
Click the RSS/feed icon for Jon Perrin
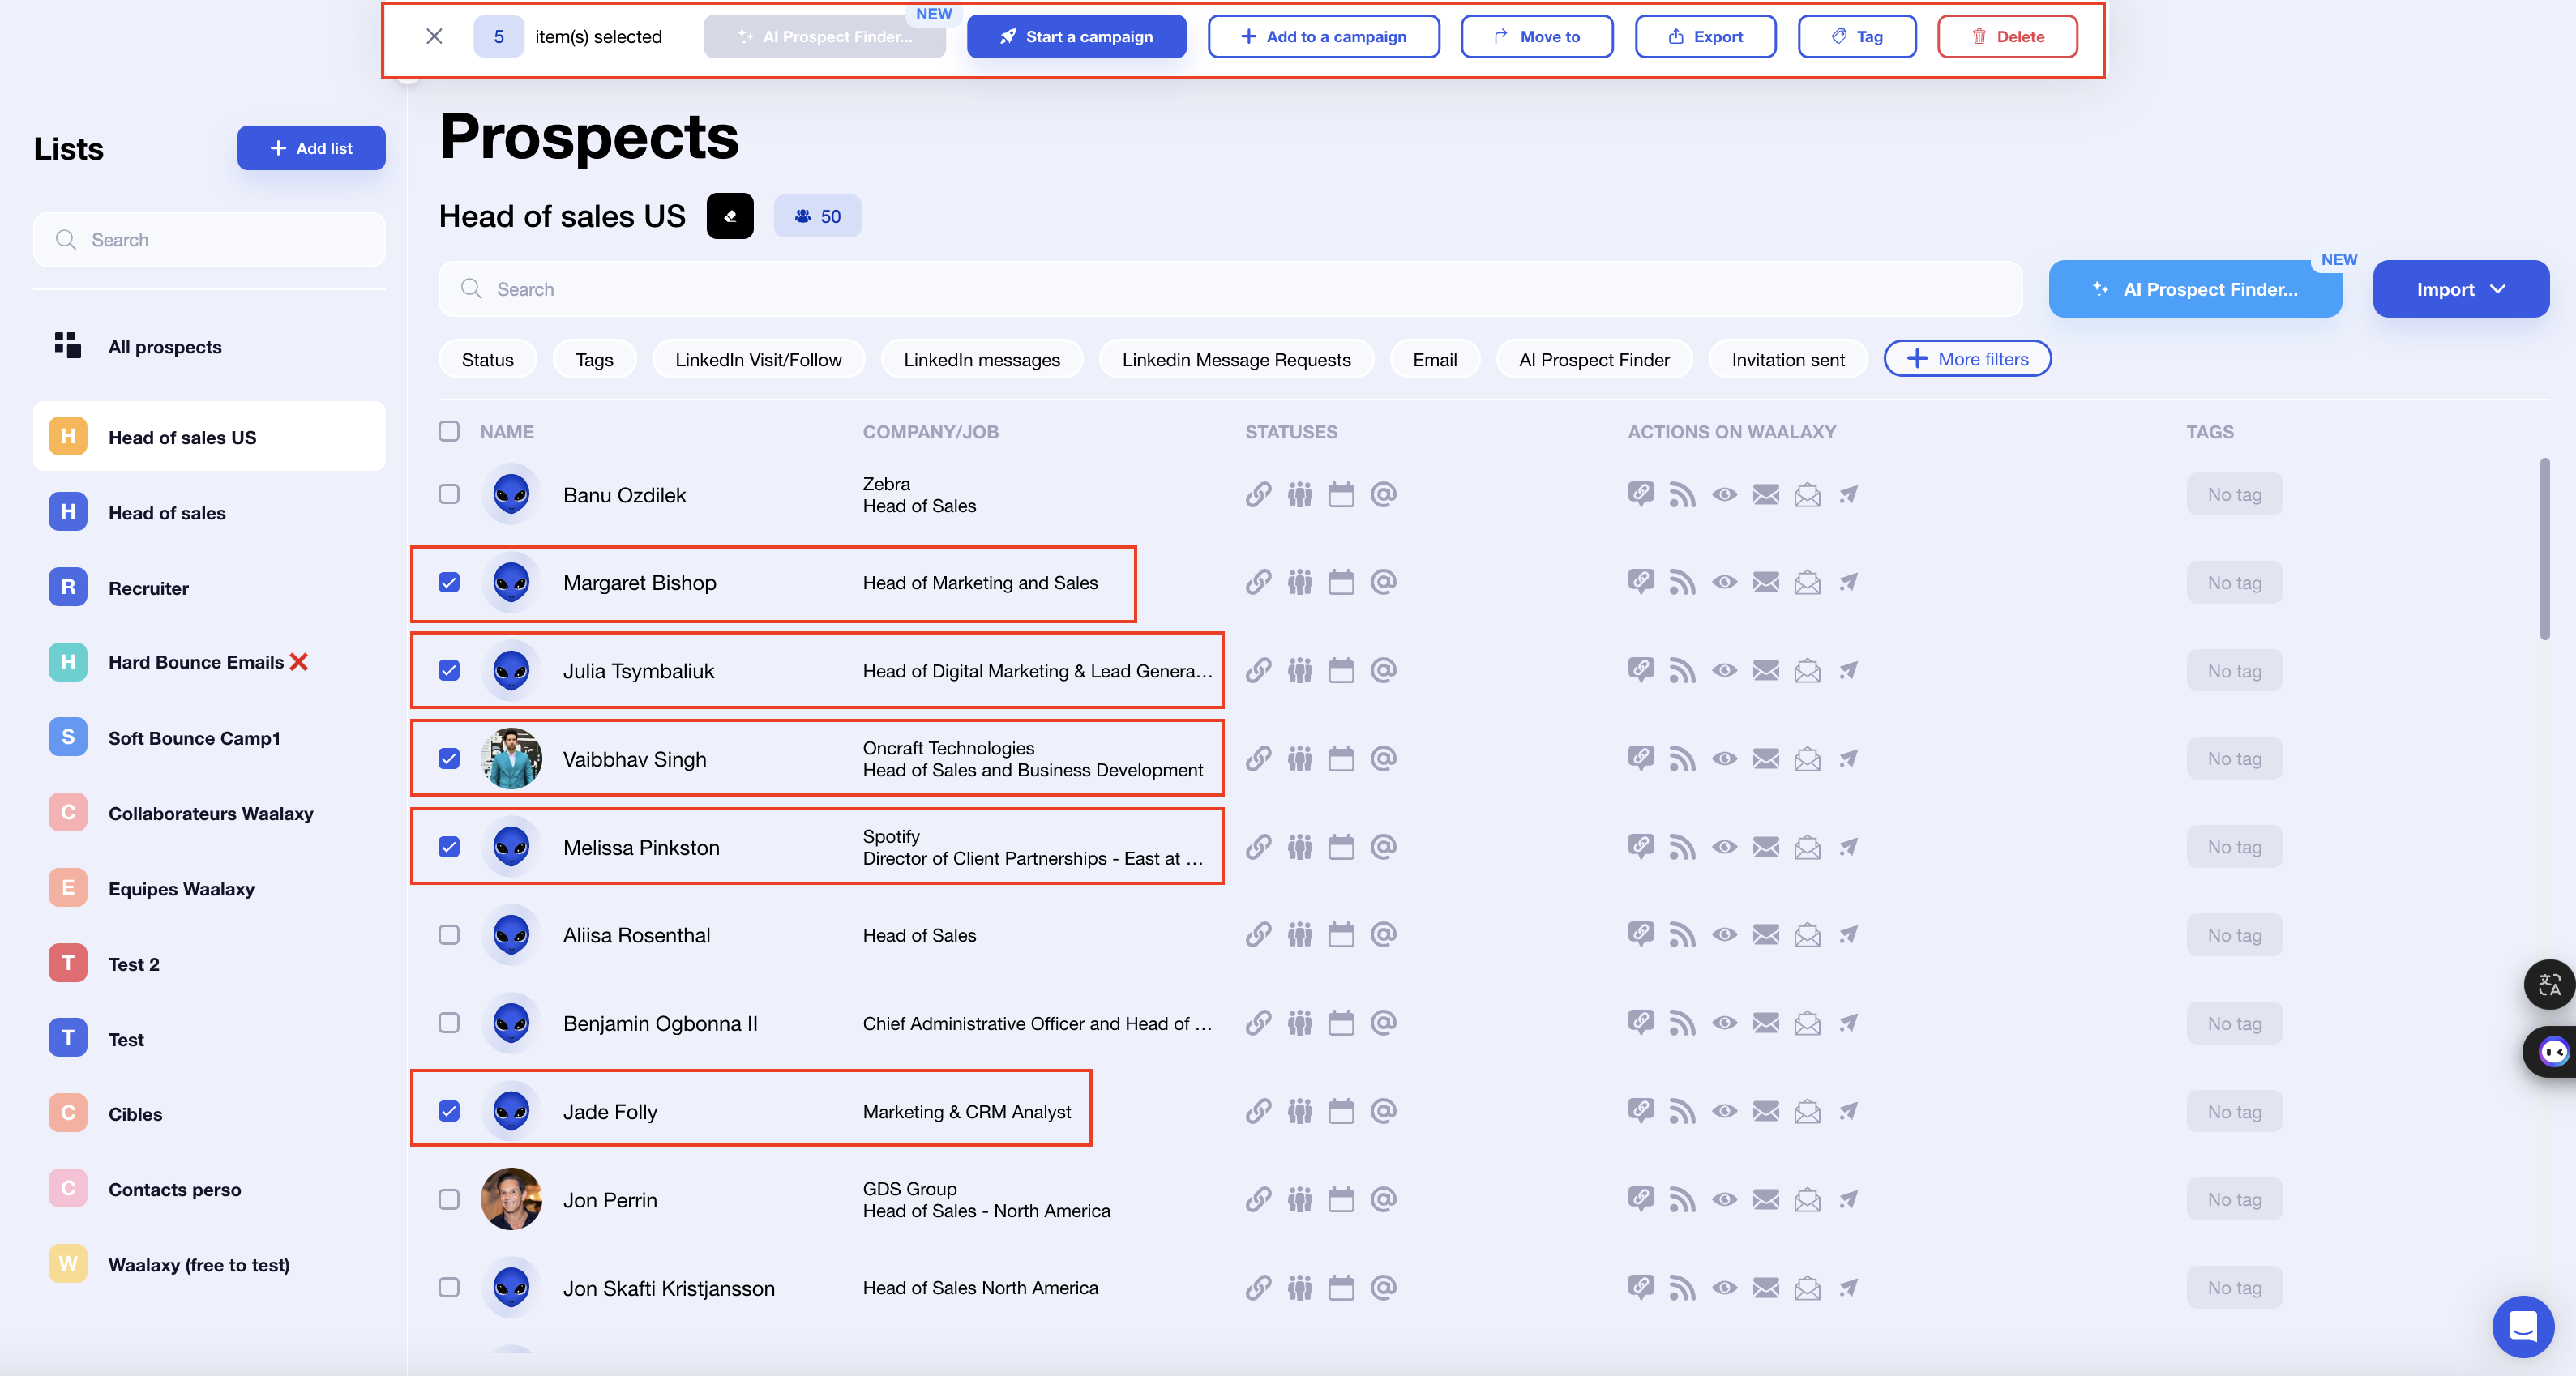[1682, 1199]
